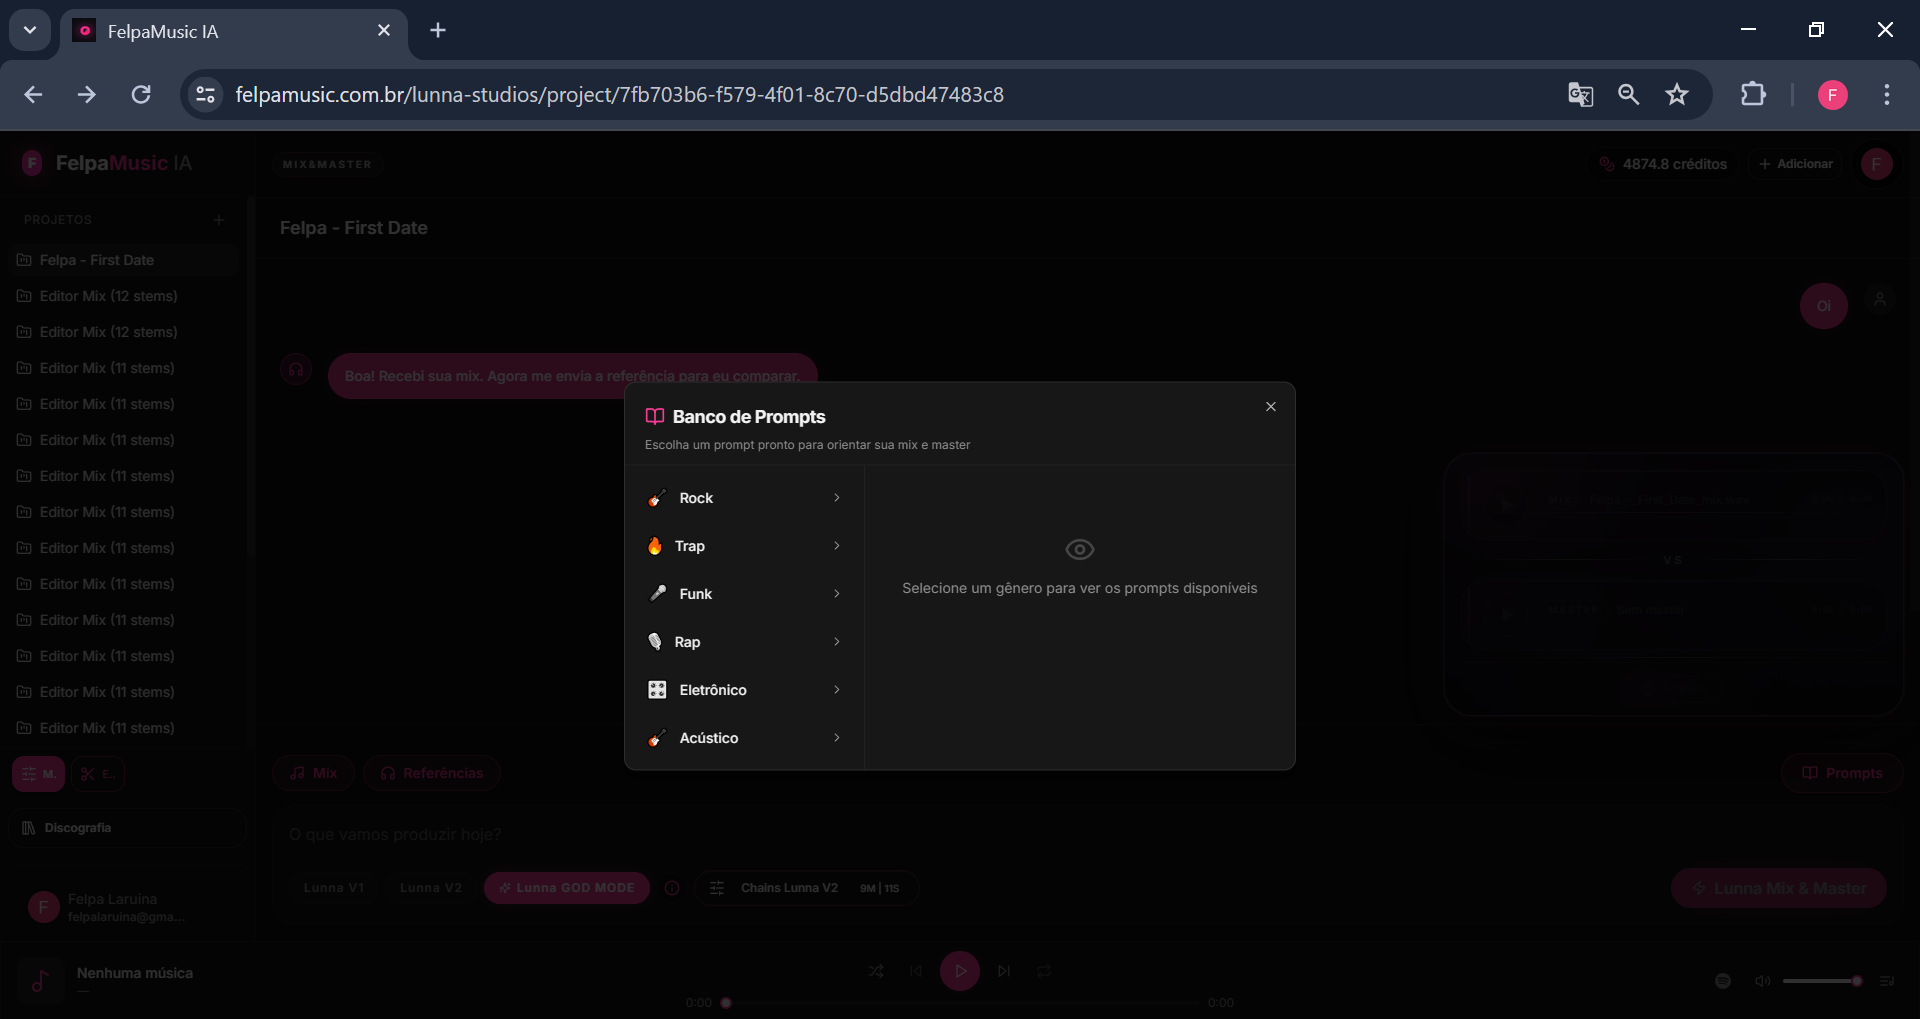Bookmark this page with the star icon

pos(1677,95)
